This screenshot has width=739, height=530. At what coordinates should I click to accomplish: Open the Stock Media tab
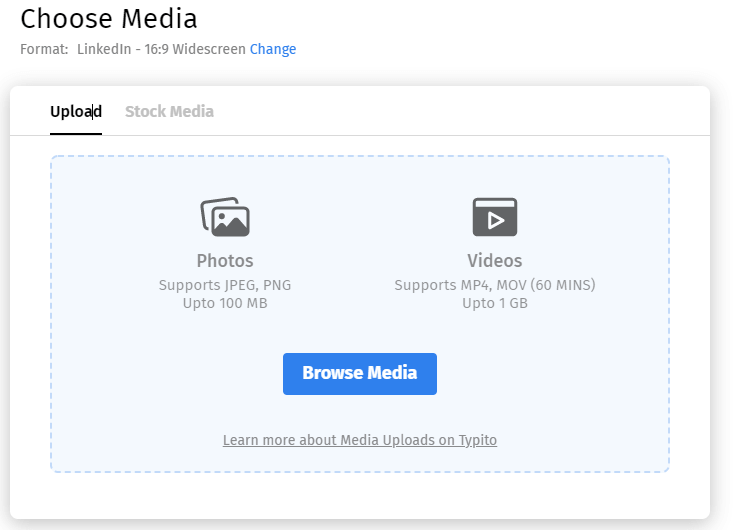(x=169, y=112)
